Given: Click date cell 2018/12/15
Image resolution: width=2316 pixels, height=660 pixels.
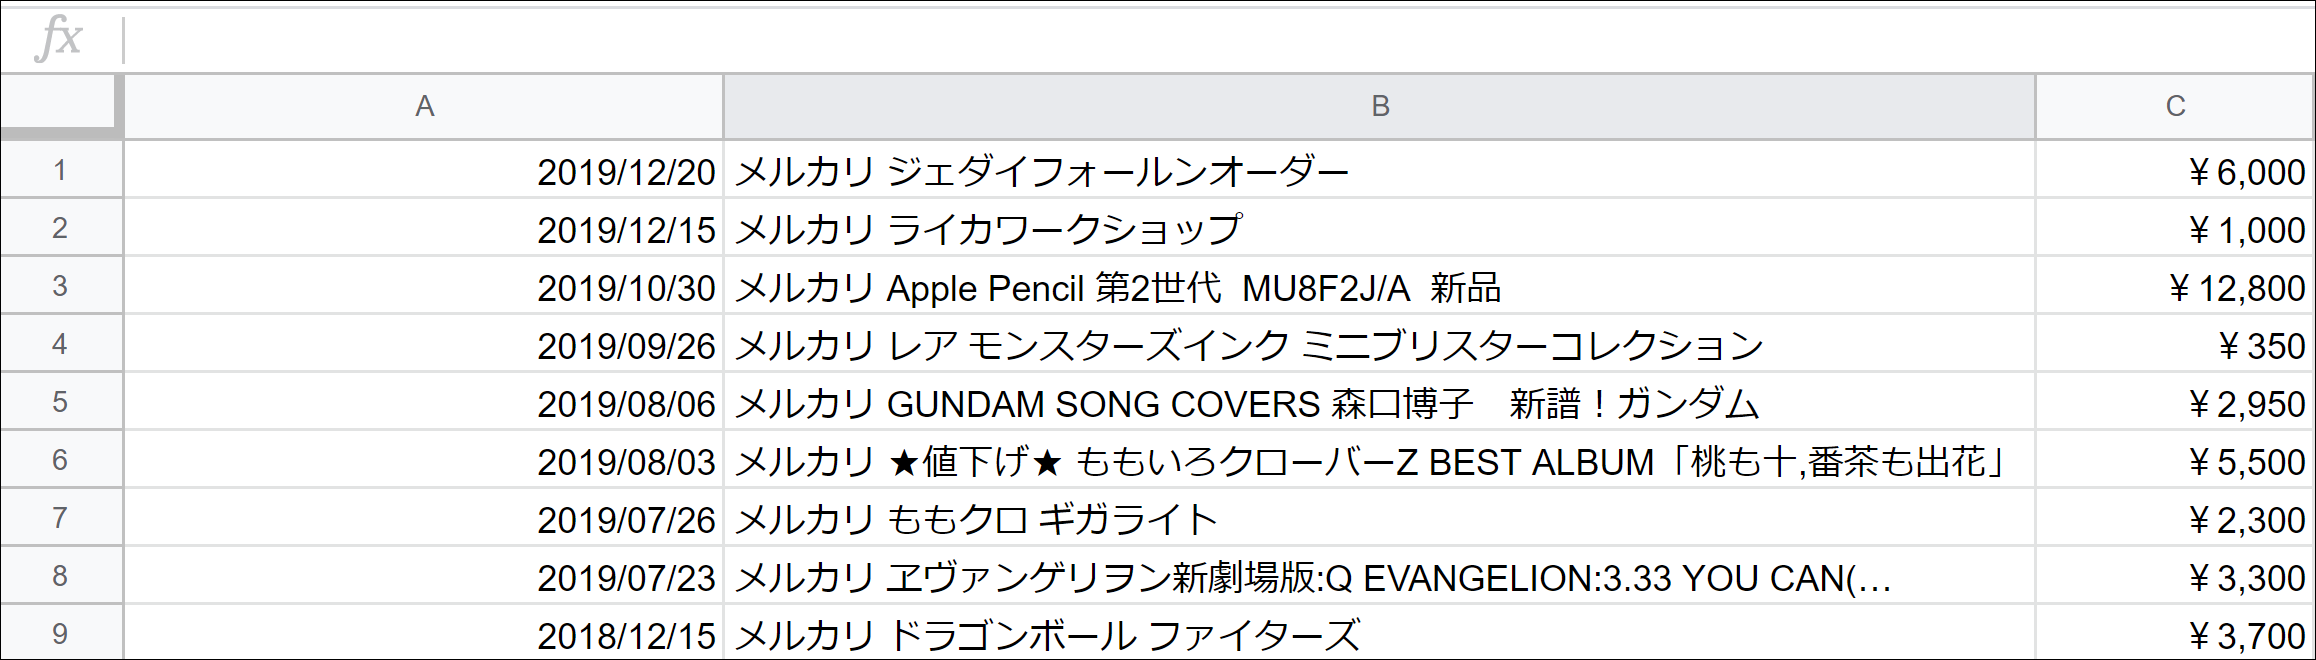Looking at the screenshot, I should coord(424,633).
